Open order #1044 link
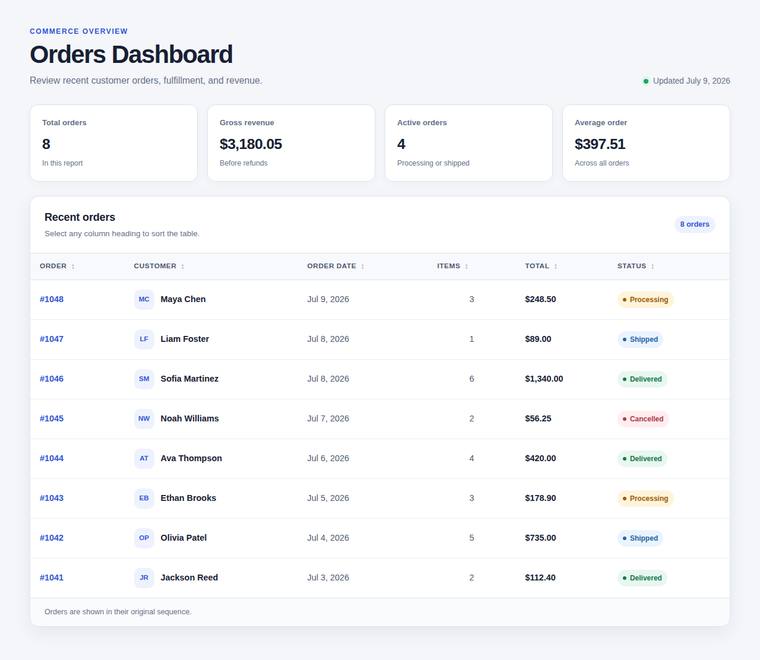 coord(51,458)
